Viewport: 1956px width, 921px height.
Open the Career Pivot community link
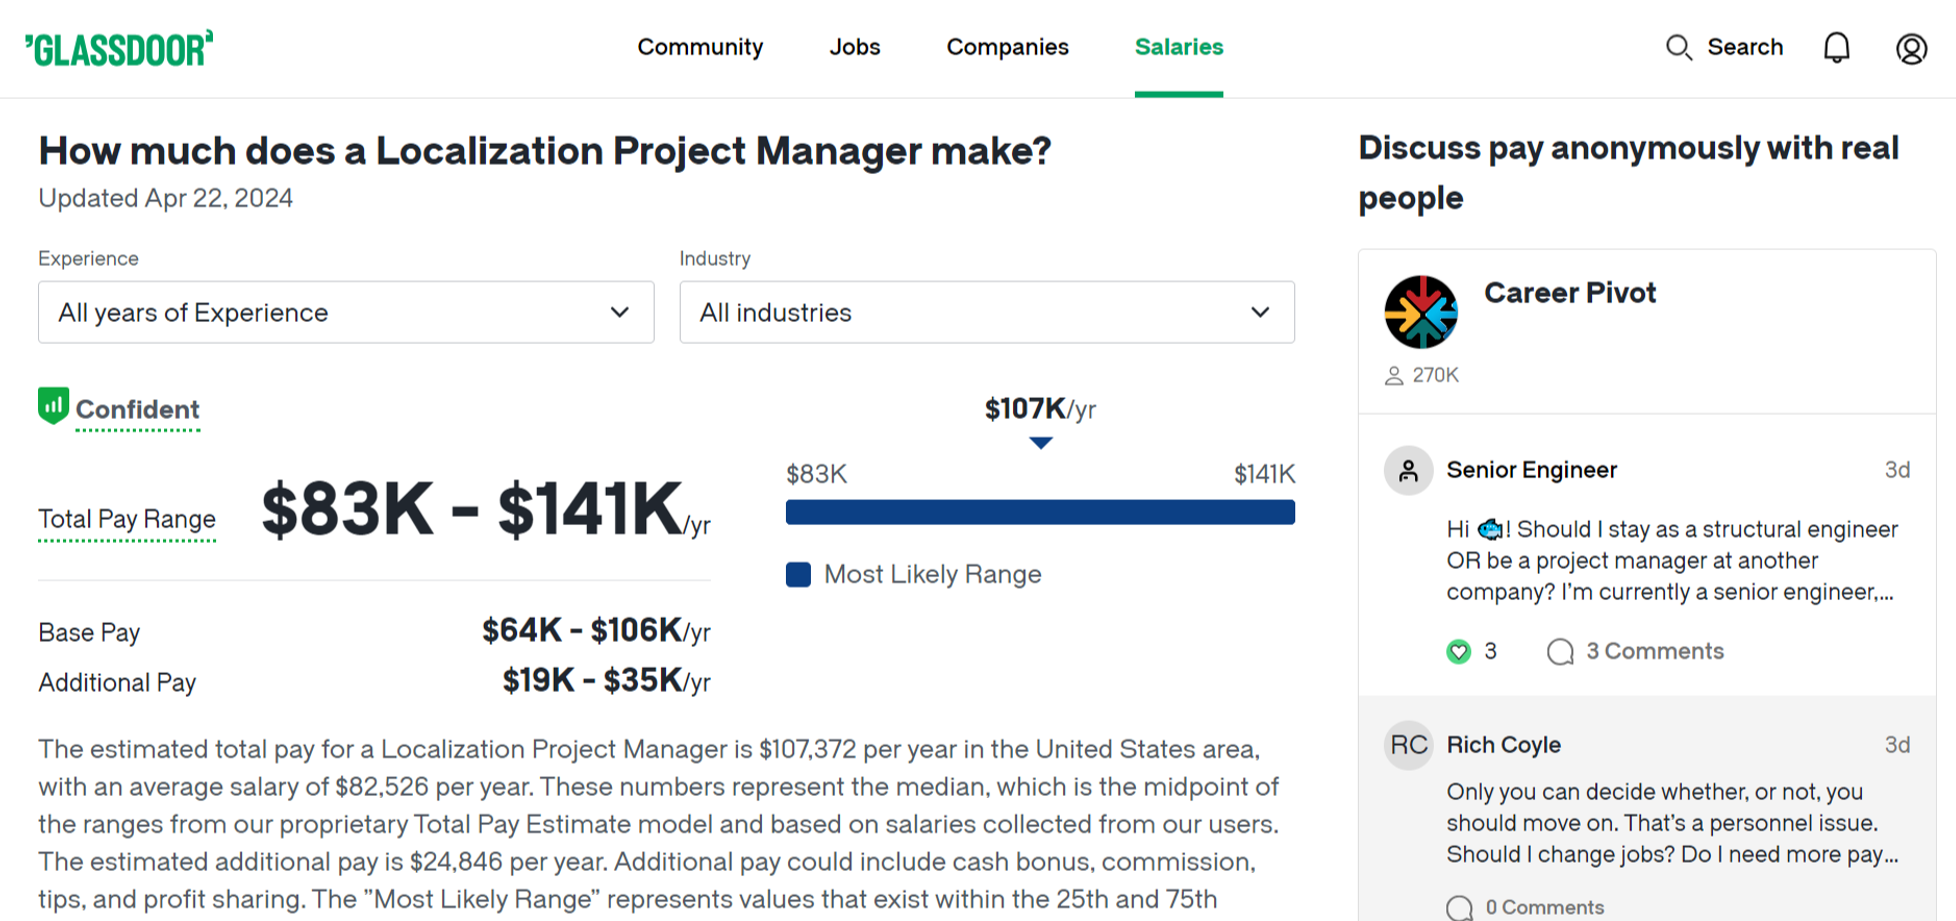pyautogui.click(x=1570, y=293)
